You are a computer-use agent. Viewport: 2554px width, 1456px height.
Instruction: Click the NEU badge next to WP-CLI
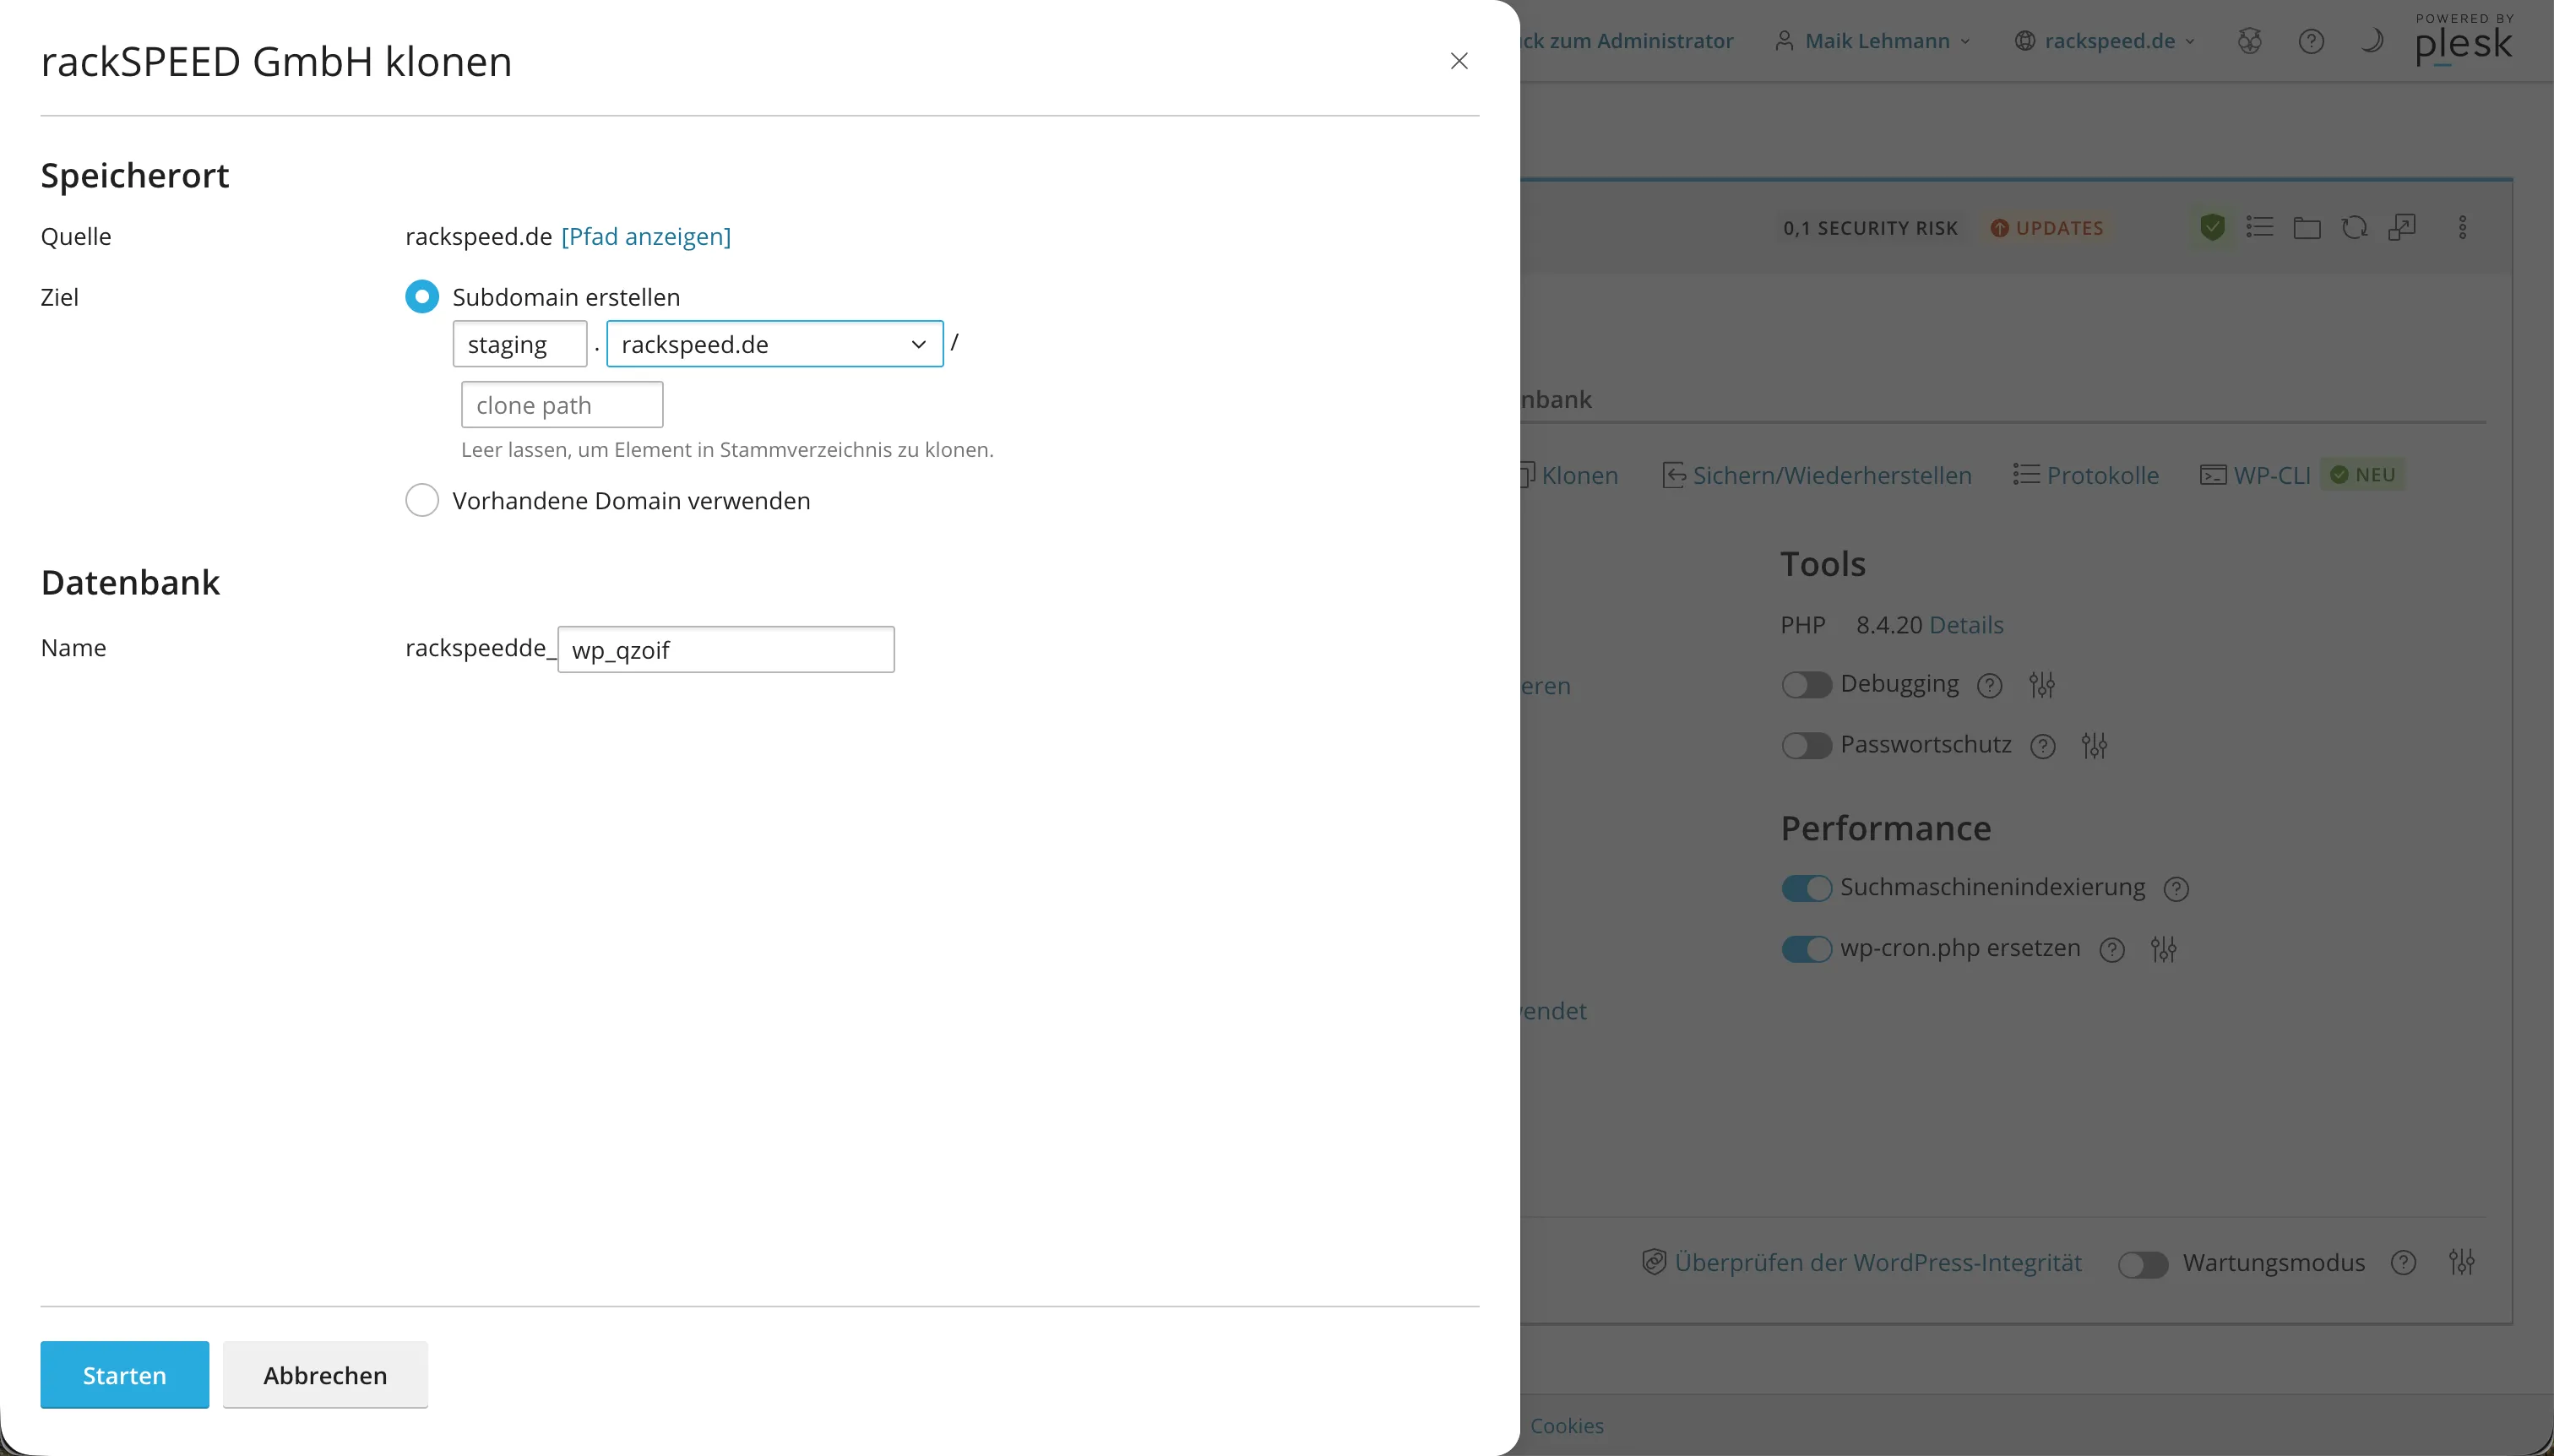2363,475
